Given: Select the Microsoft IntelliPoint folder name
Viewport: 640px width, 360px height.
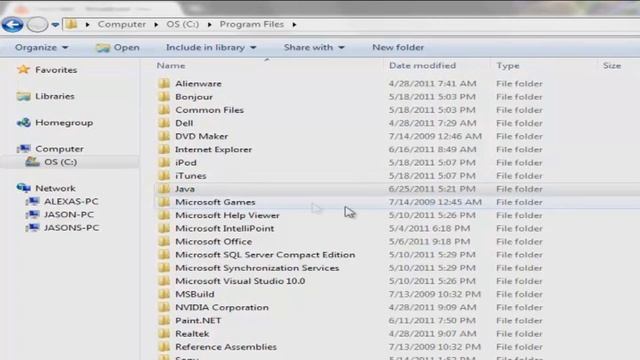Looking at the screenshot, I should pyautogui.click(x=224, y=229).
